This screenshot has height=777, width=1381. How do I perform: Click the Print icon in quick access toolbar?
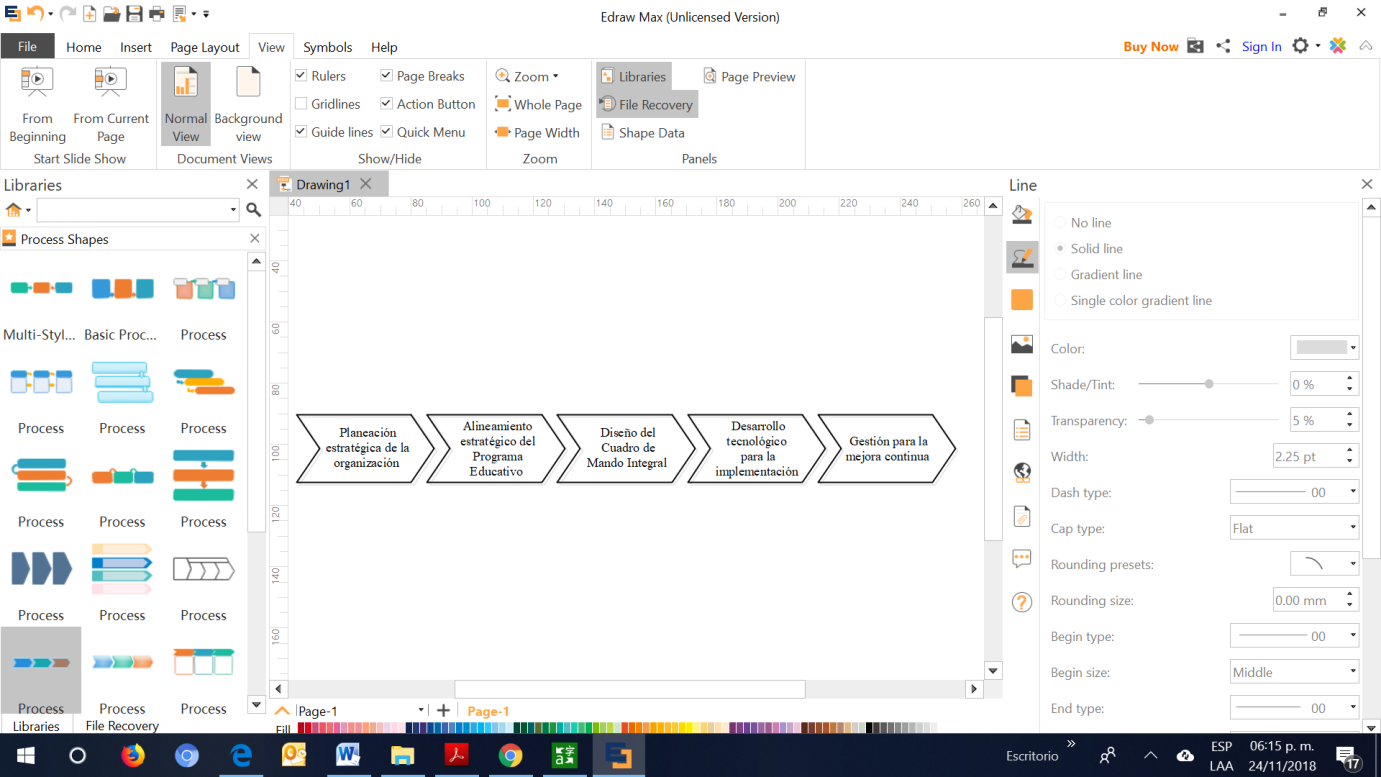point(157,14)
